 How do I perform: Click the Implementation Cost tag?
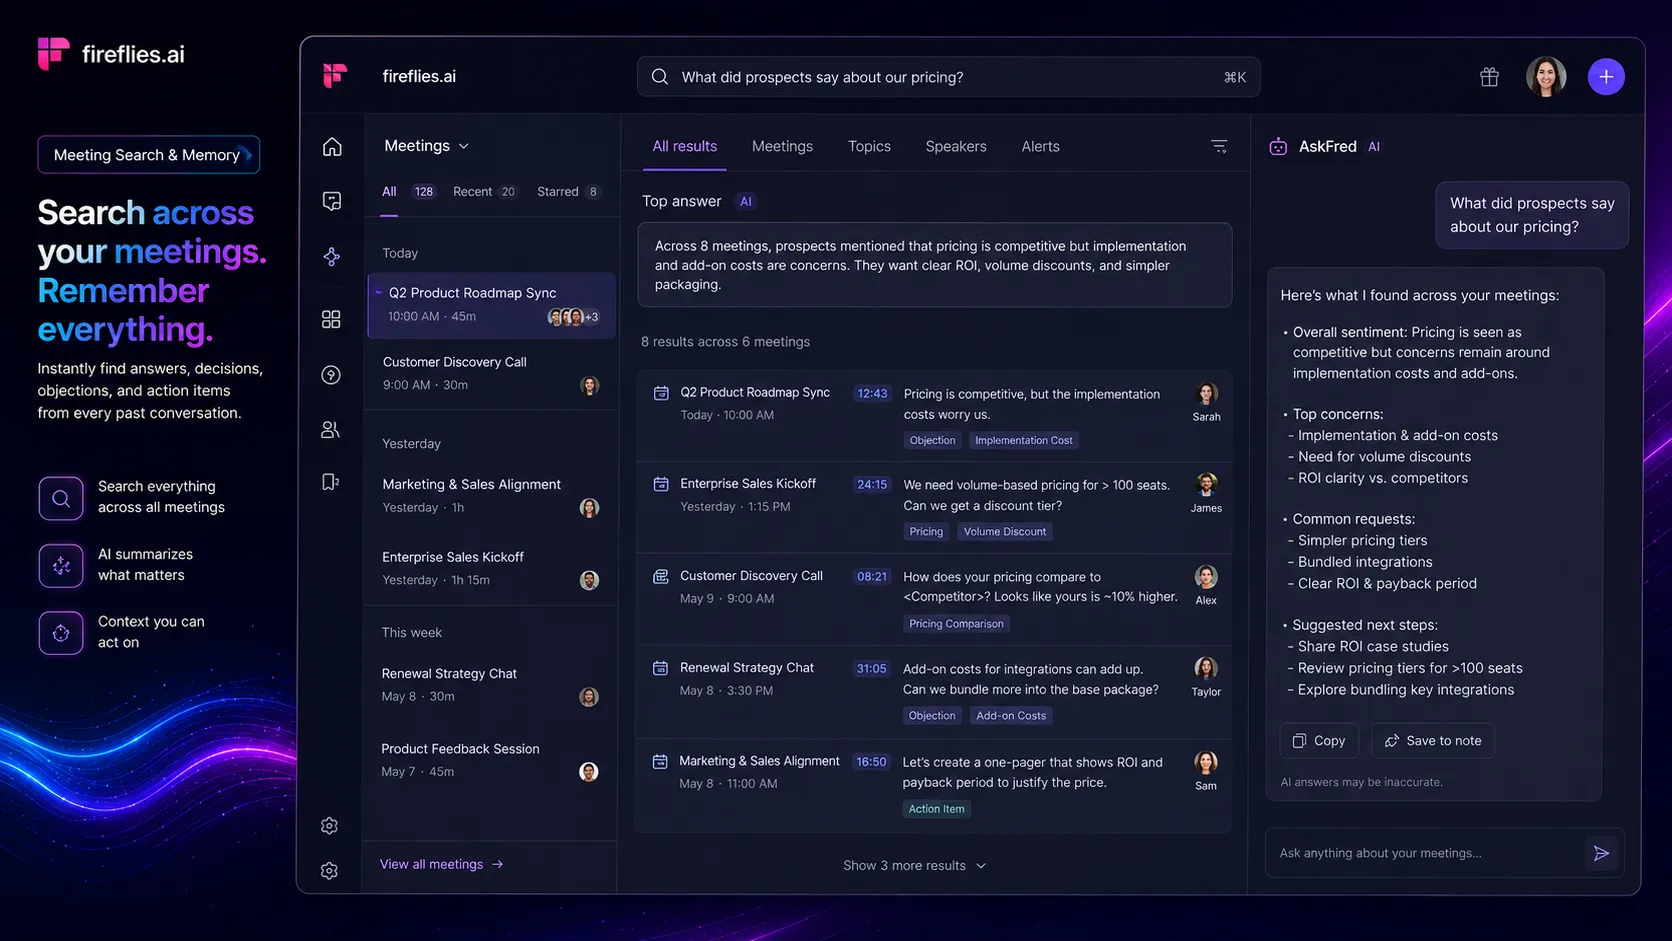click(1023, 441)
